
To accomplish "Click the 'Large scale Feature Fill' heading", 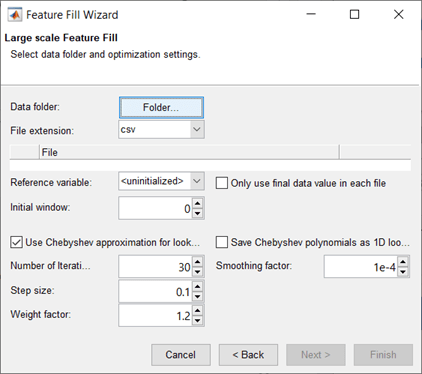I will point(61,38).
